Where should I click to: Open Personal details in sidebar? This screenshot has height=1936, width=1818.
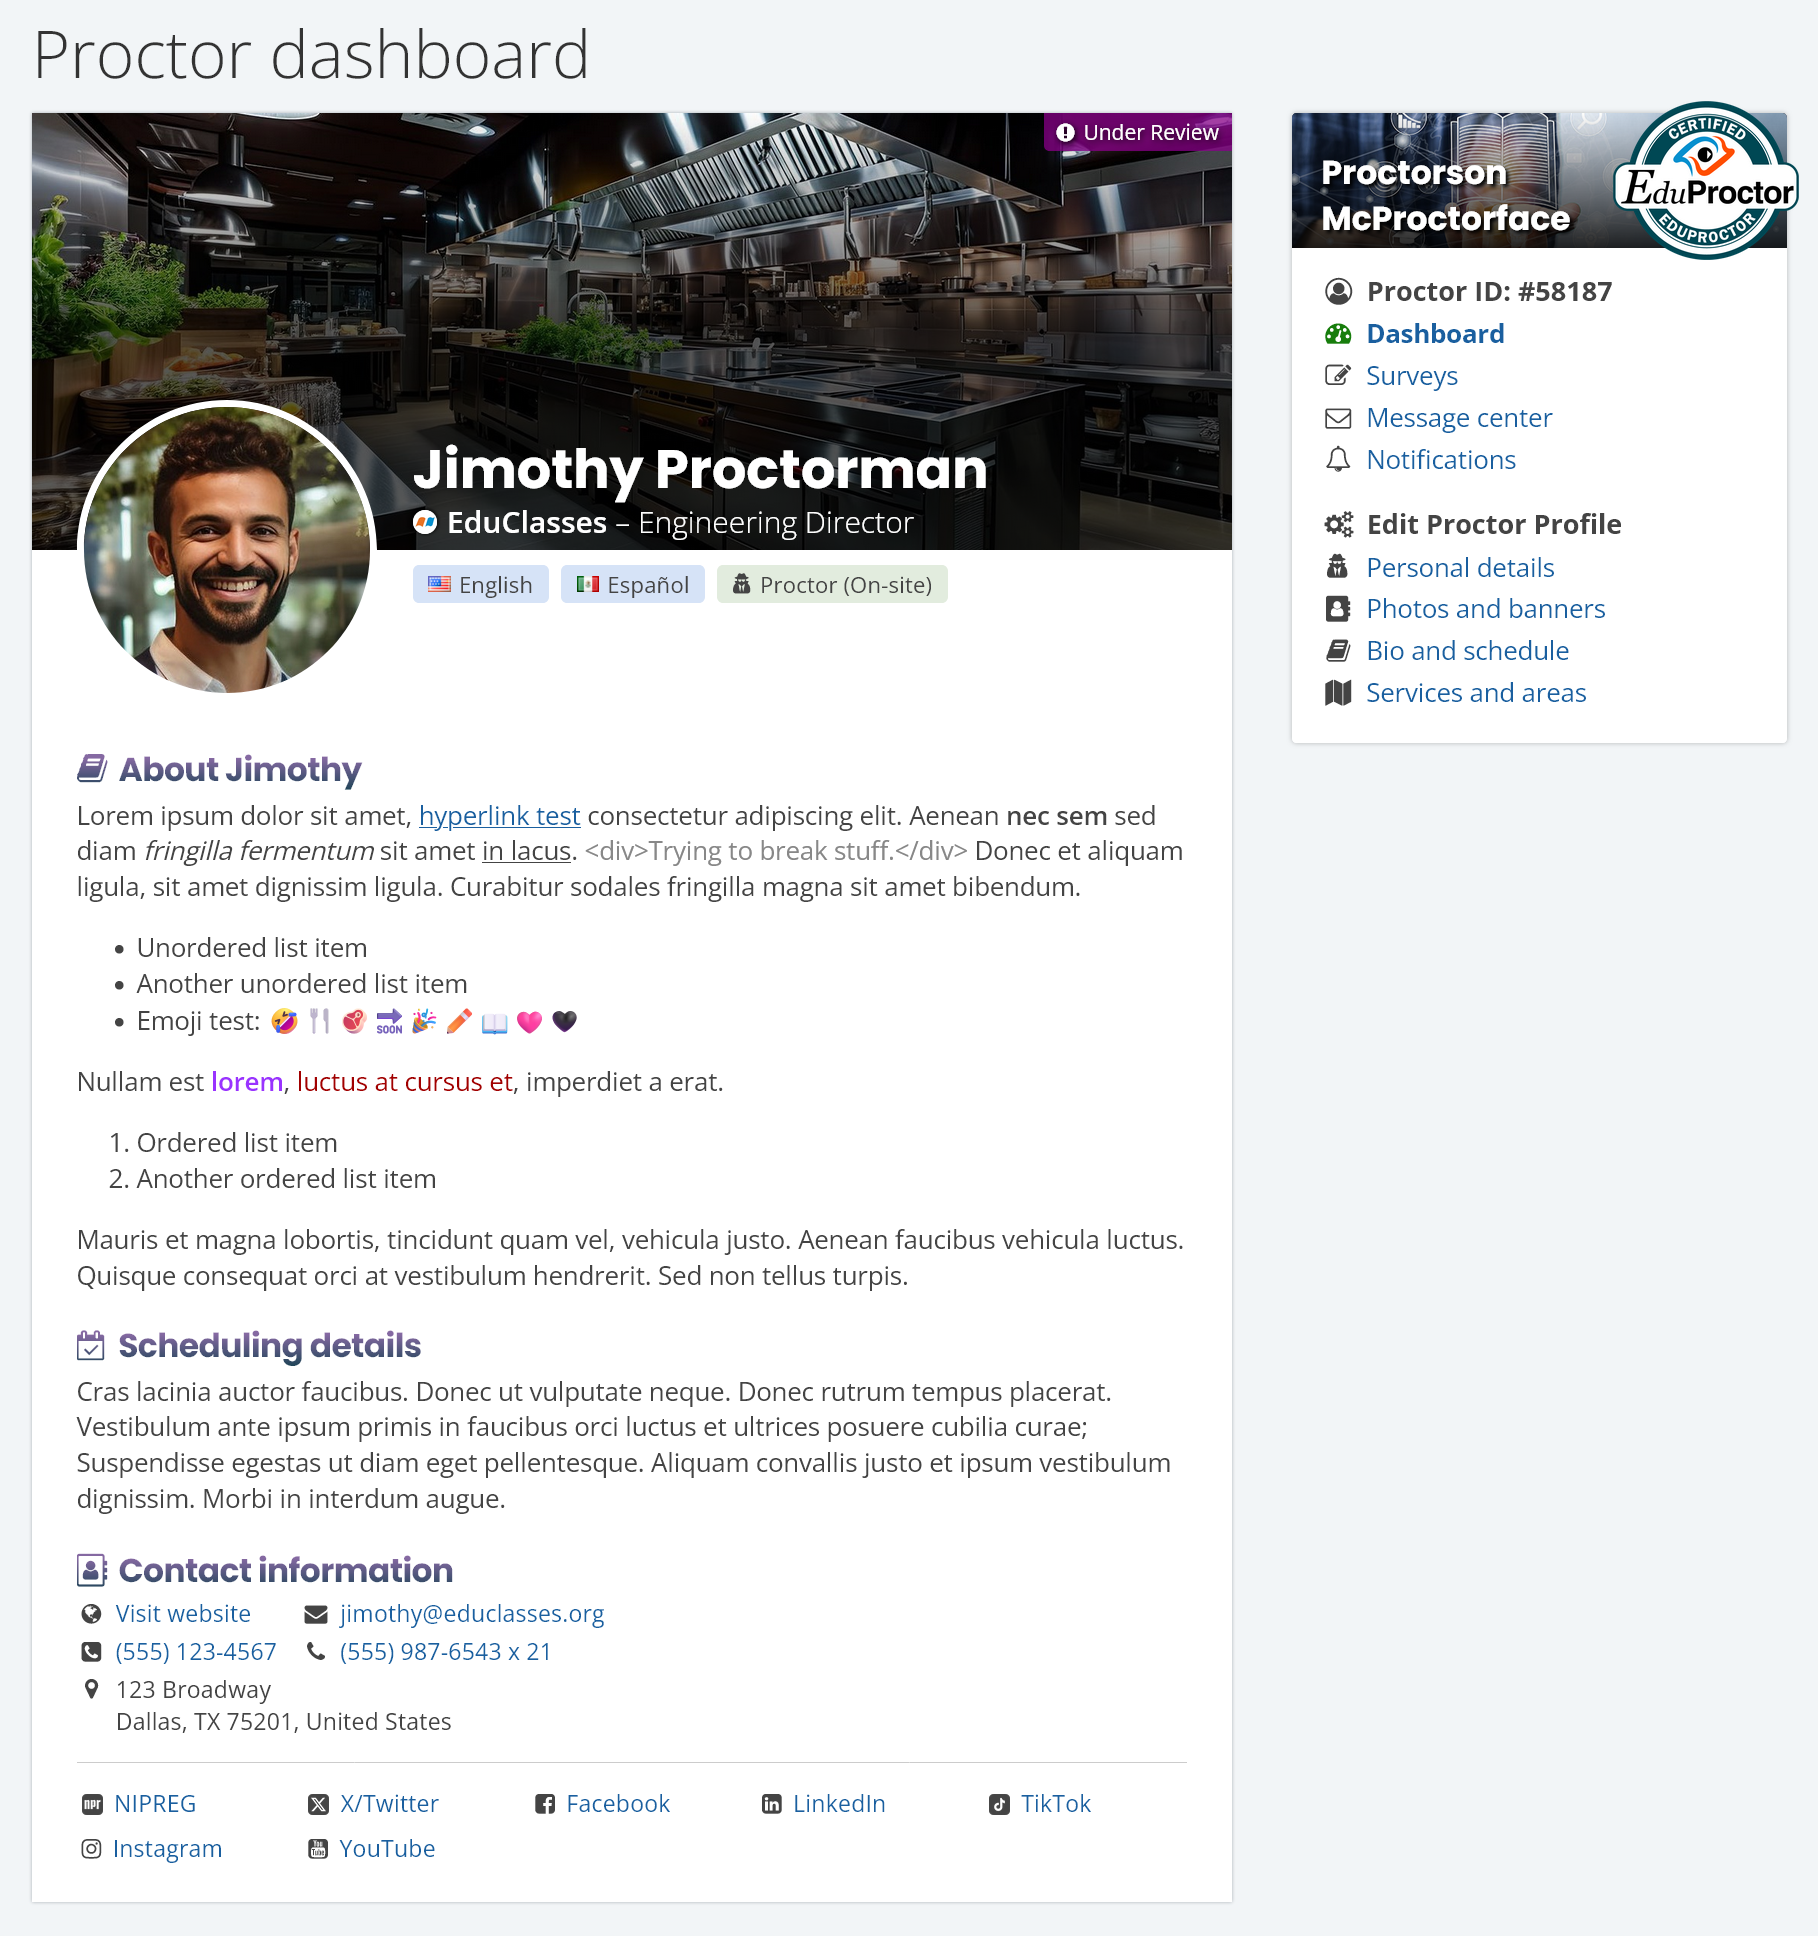(x=1460, y=568)
